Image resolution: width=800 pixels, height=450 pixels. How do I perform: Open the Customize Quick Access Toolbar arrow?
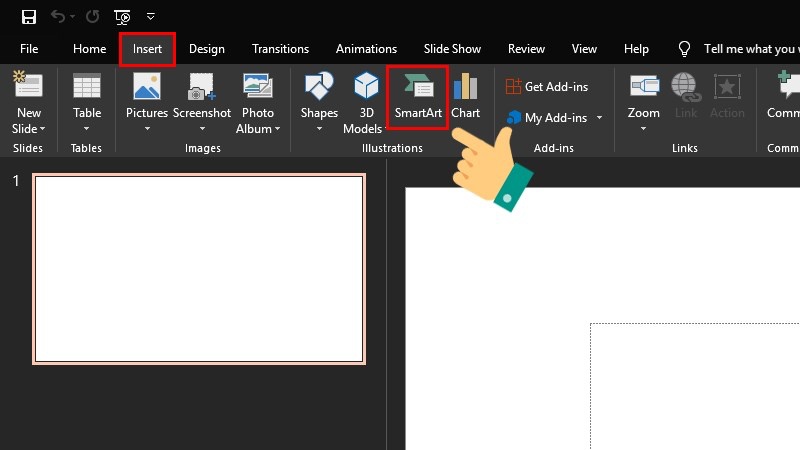[151, 17]
